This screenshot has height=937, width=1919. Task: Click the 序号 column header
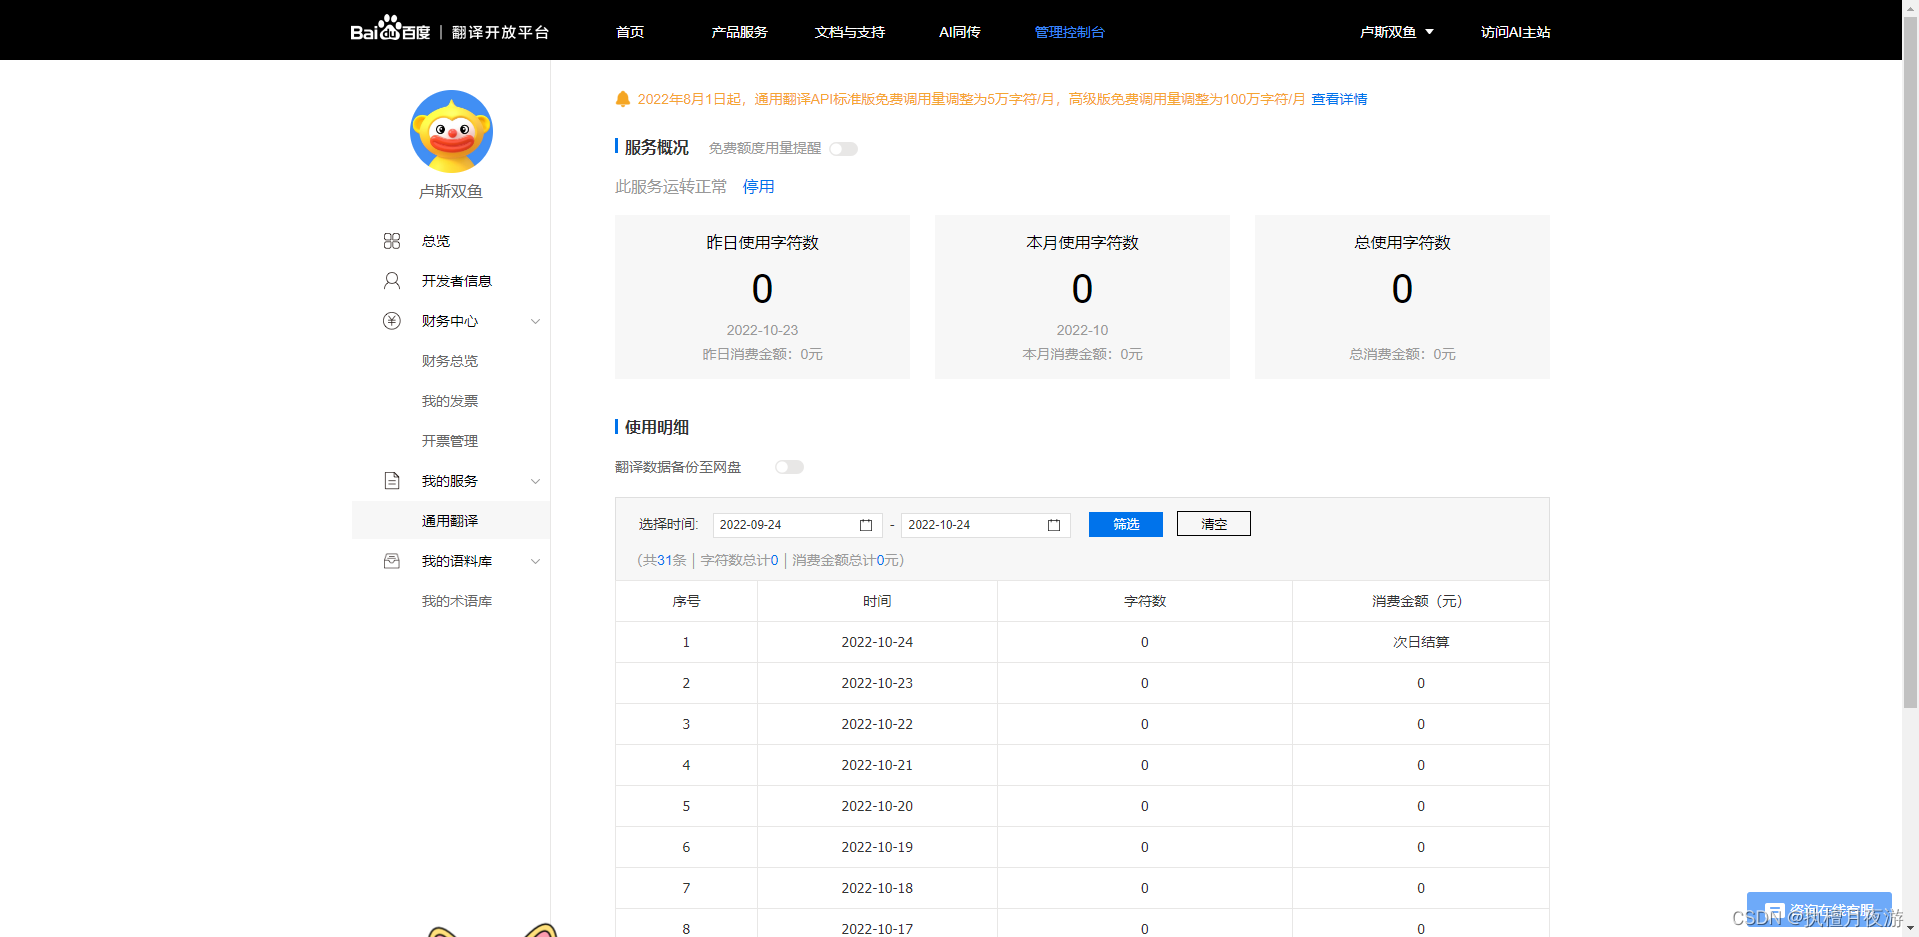pos(686,601)
